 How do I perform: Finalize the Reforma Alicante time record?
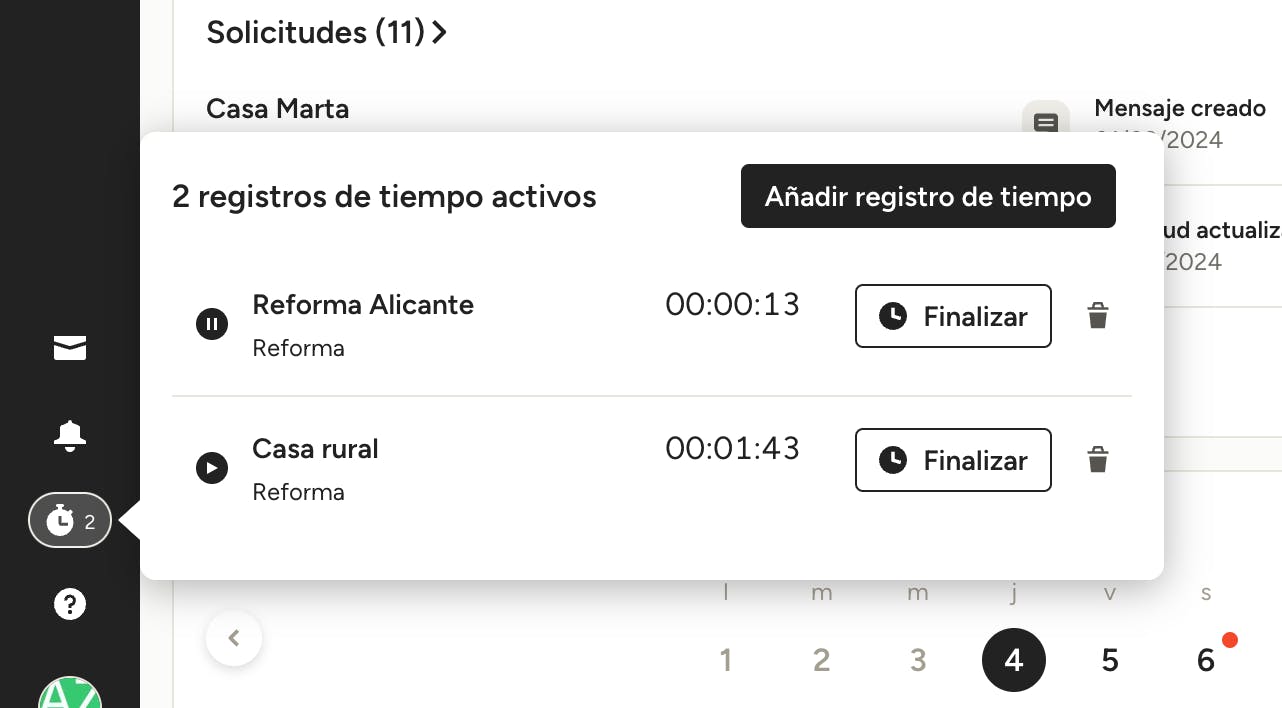pyautogui.click(x=953, y=317)
